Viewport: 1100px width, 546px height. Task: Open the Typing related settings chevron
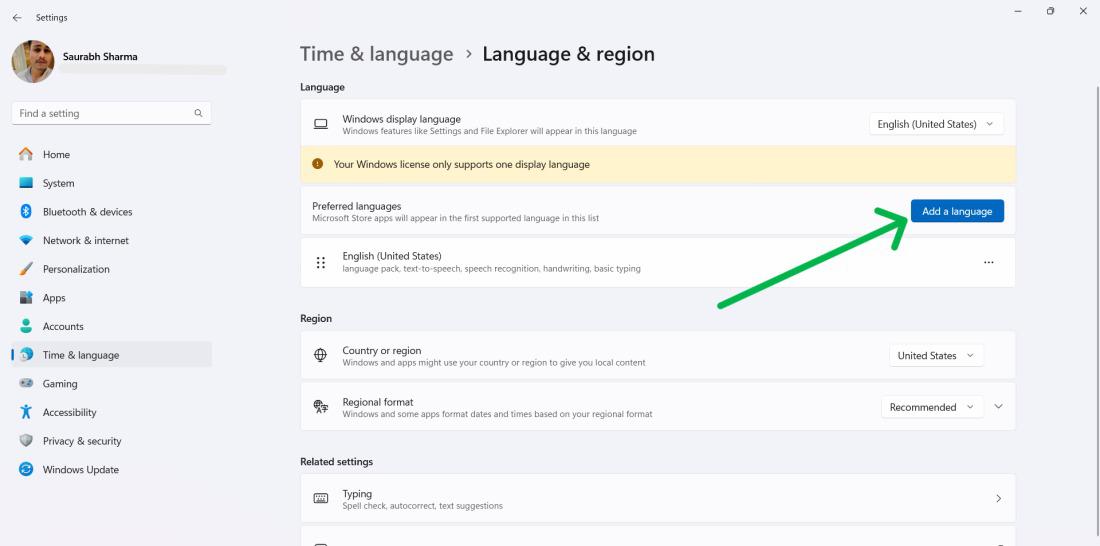point(999,498)
